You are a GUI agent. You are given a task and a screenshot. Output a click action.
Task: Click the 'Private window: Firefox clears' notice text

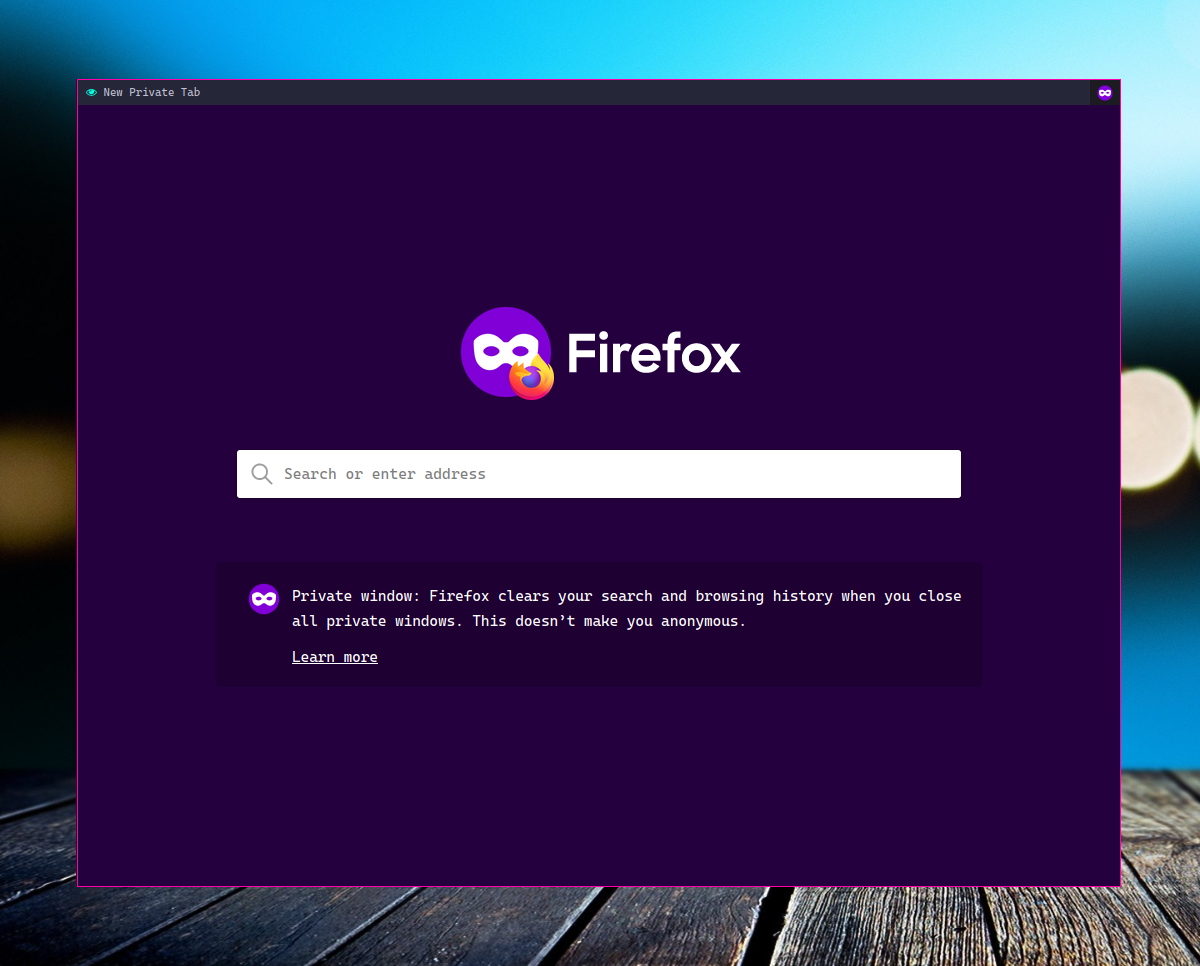(626, 608)
